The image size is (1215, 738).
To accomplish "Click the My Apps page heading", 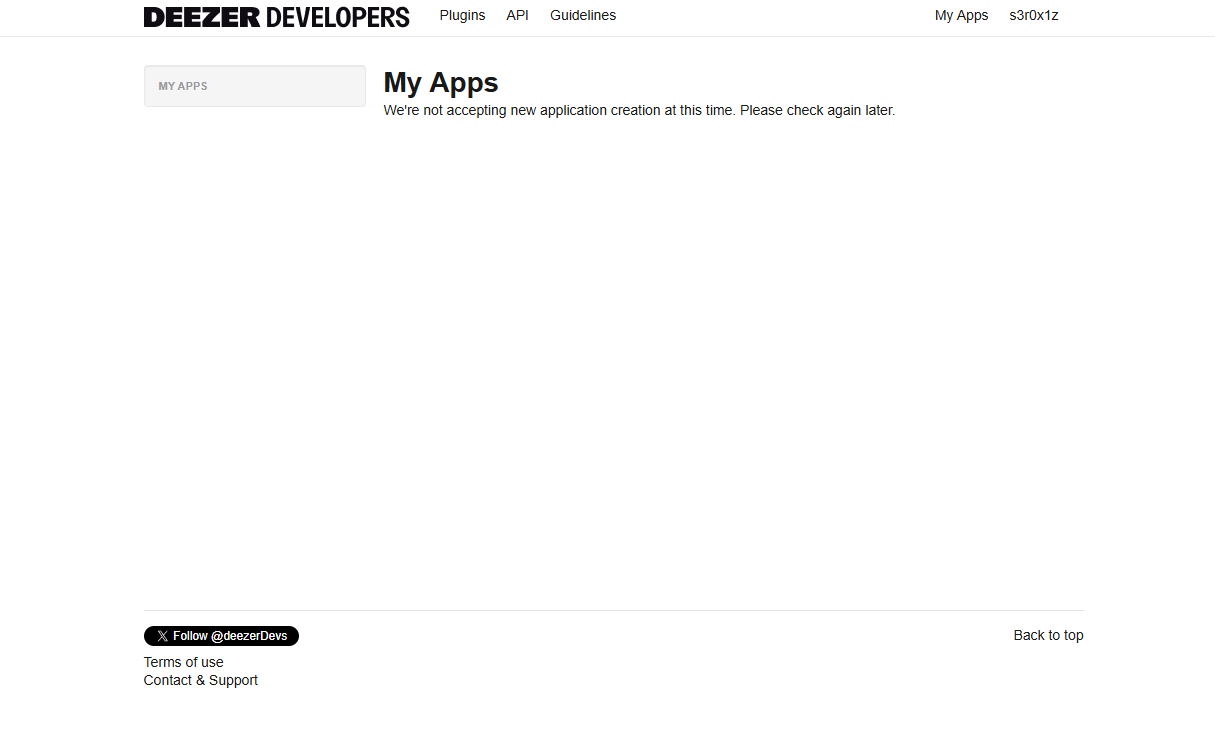I will pos(441,82).
